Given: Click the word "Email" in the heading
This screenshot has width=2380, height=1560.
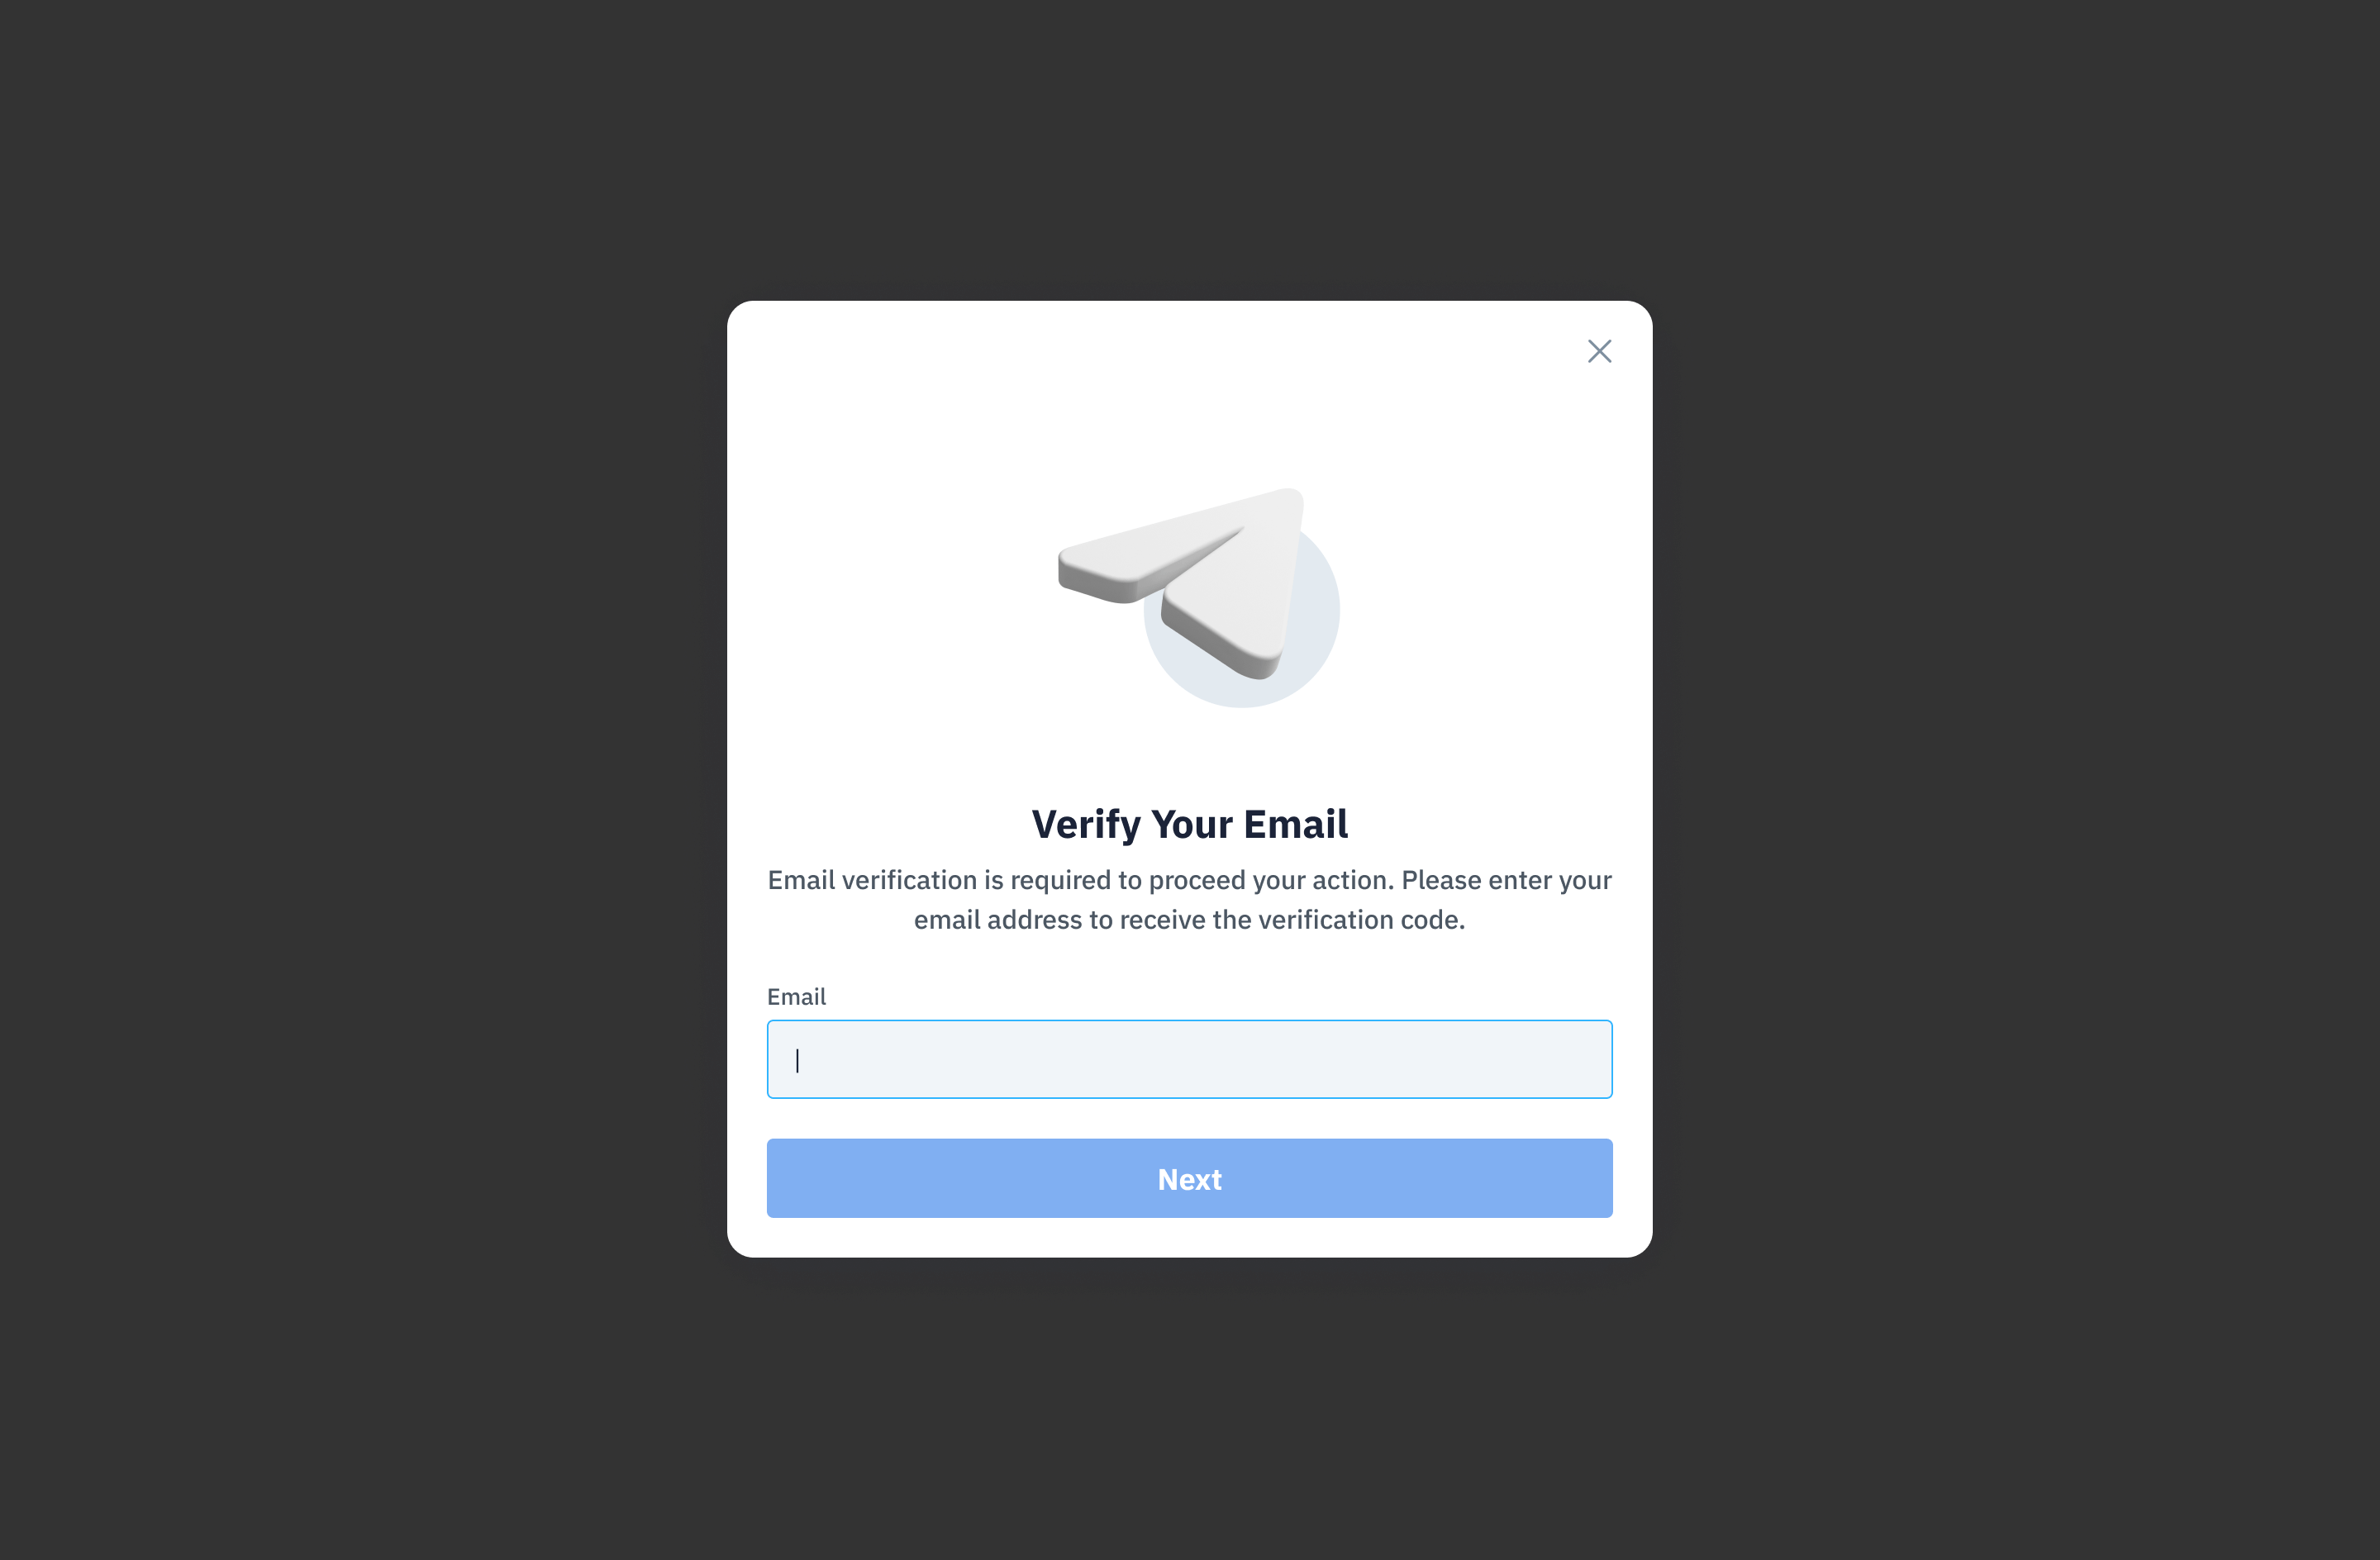Looking at the screenshot, I should [1296, 824].
